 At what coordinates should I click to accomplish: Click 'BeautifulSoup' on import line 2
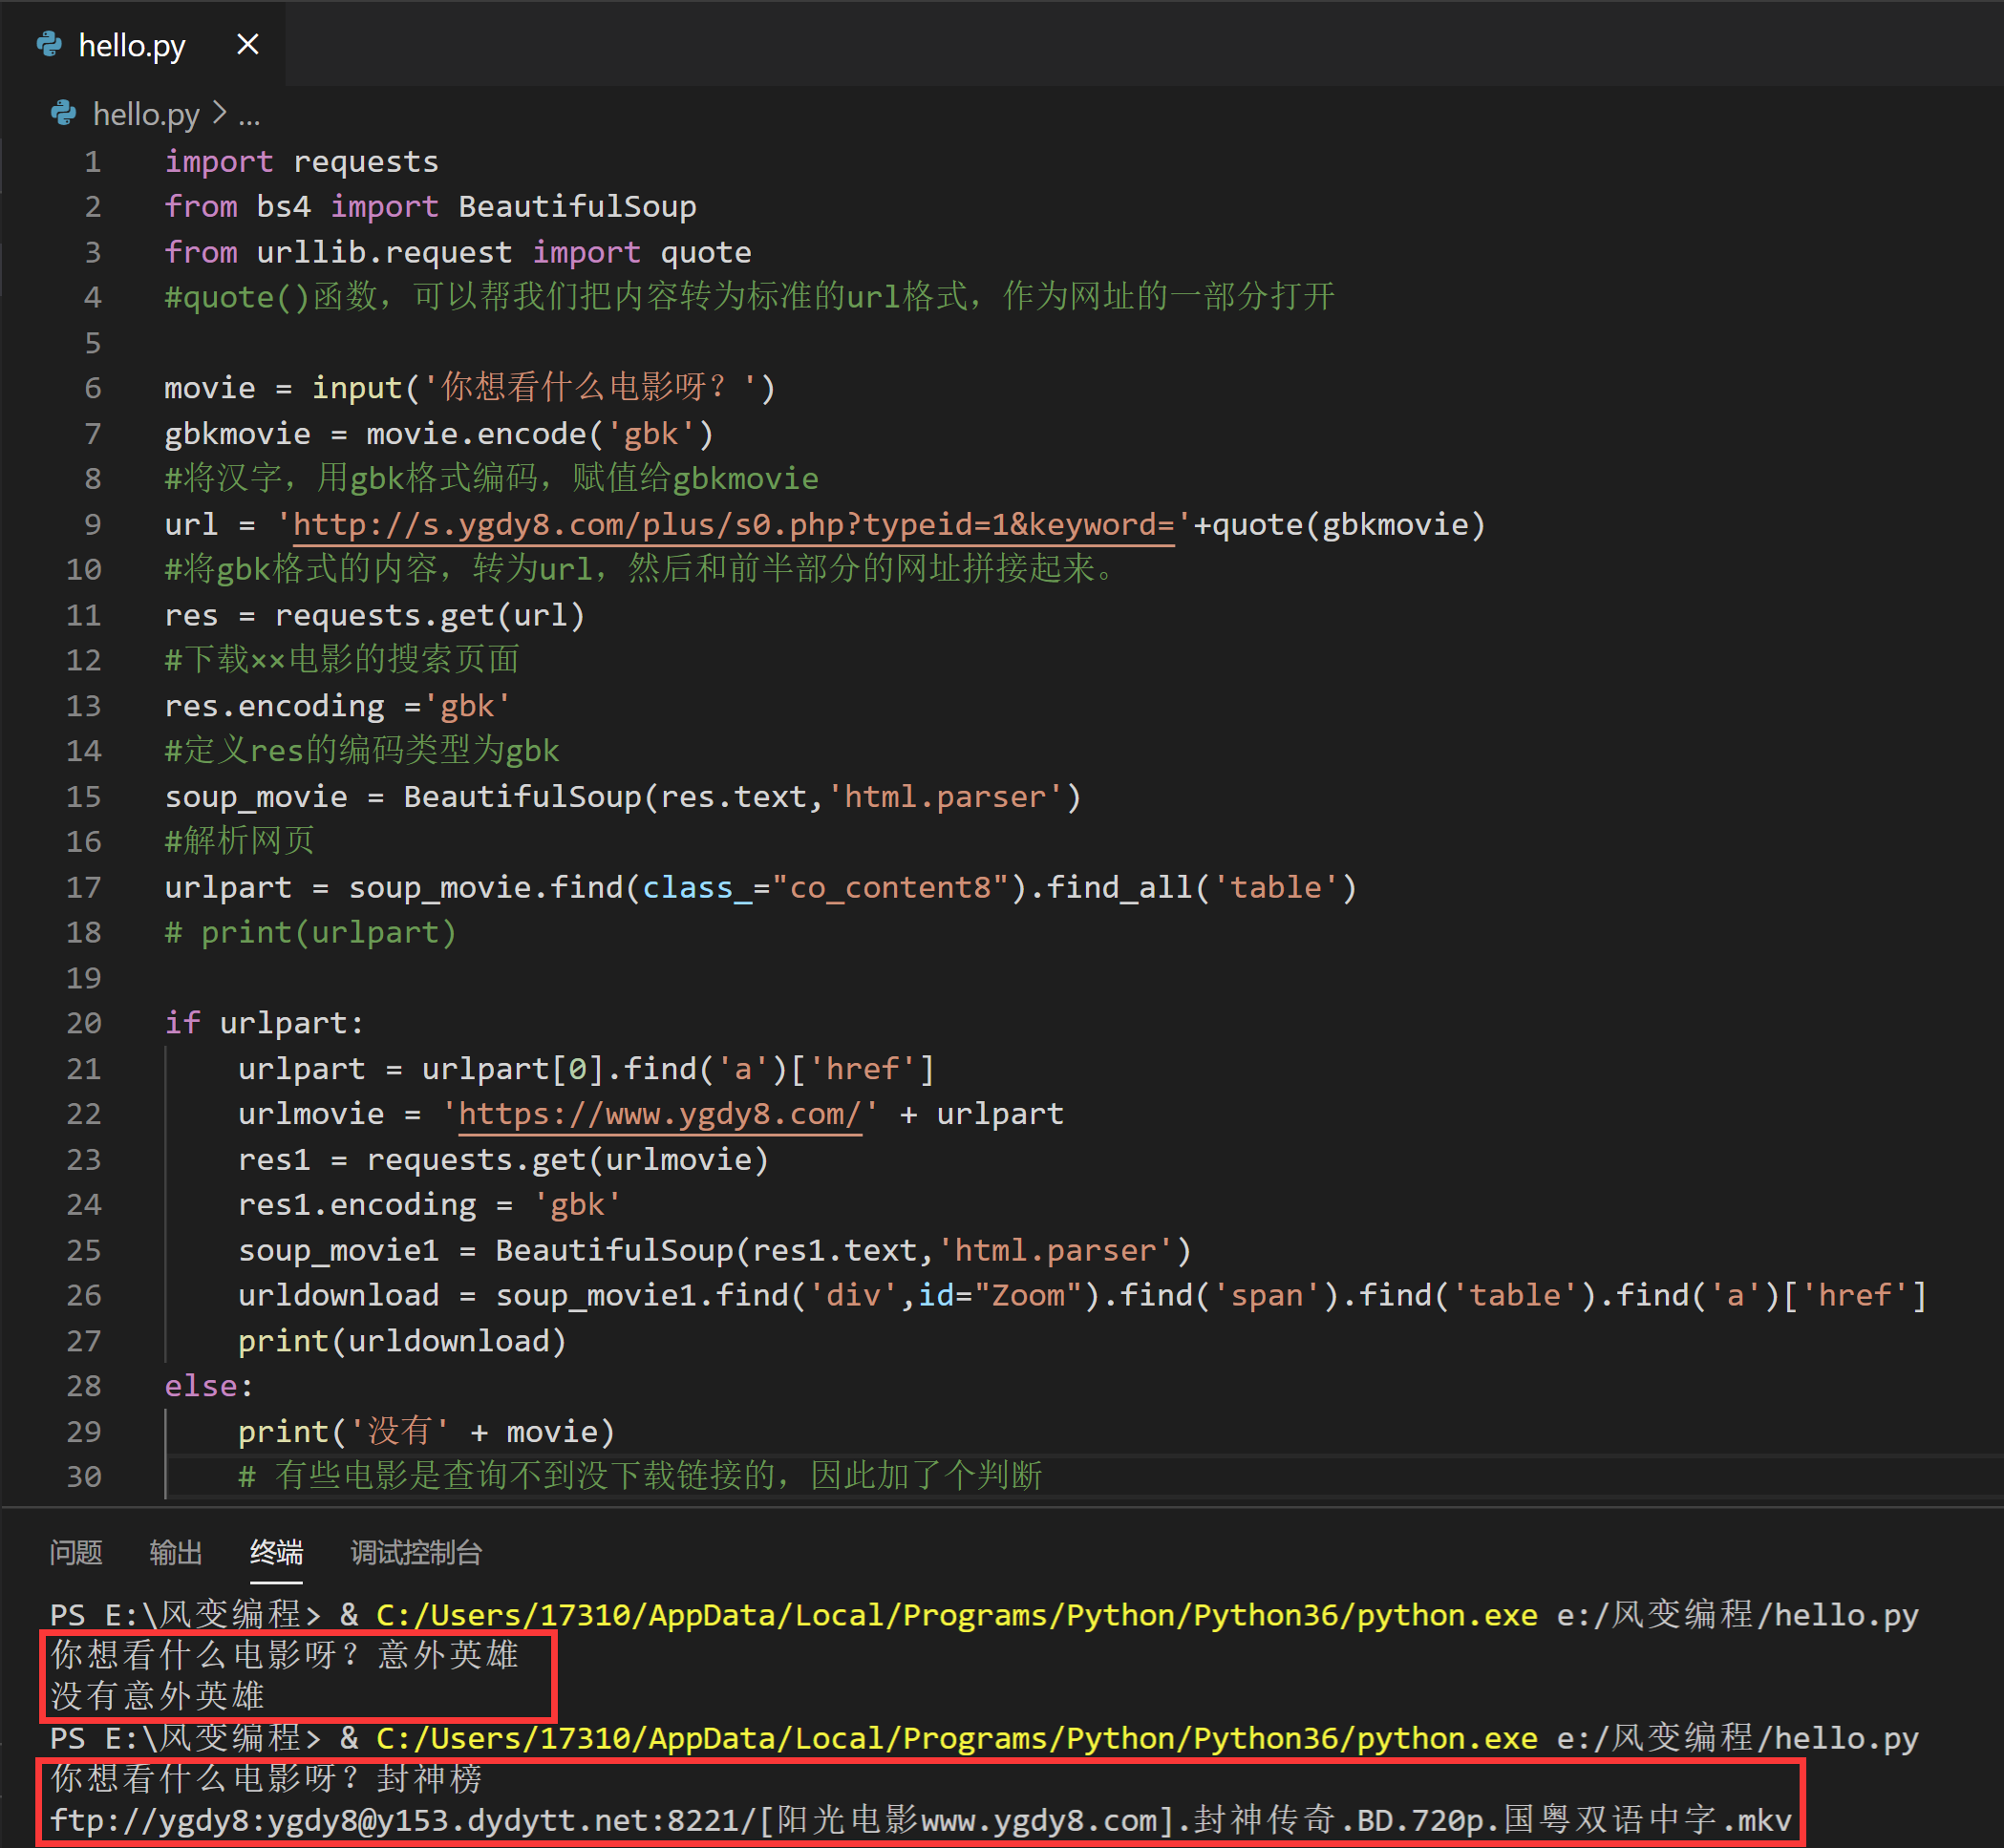(x=577, y=207)
